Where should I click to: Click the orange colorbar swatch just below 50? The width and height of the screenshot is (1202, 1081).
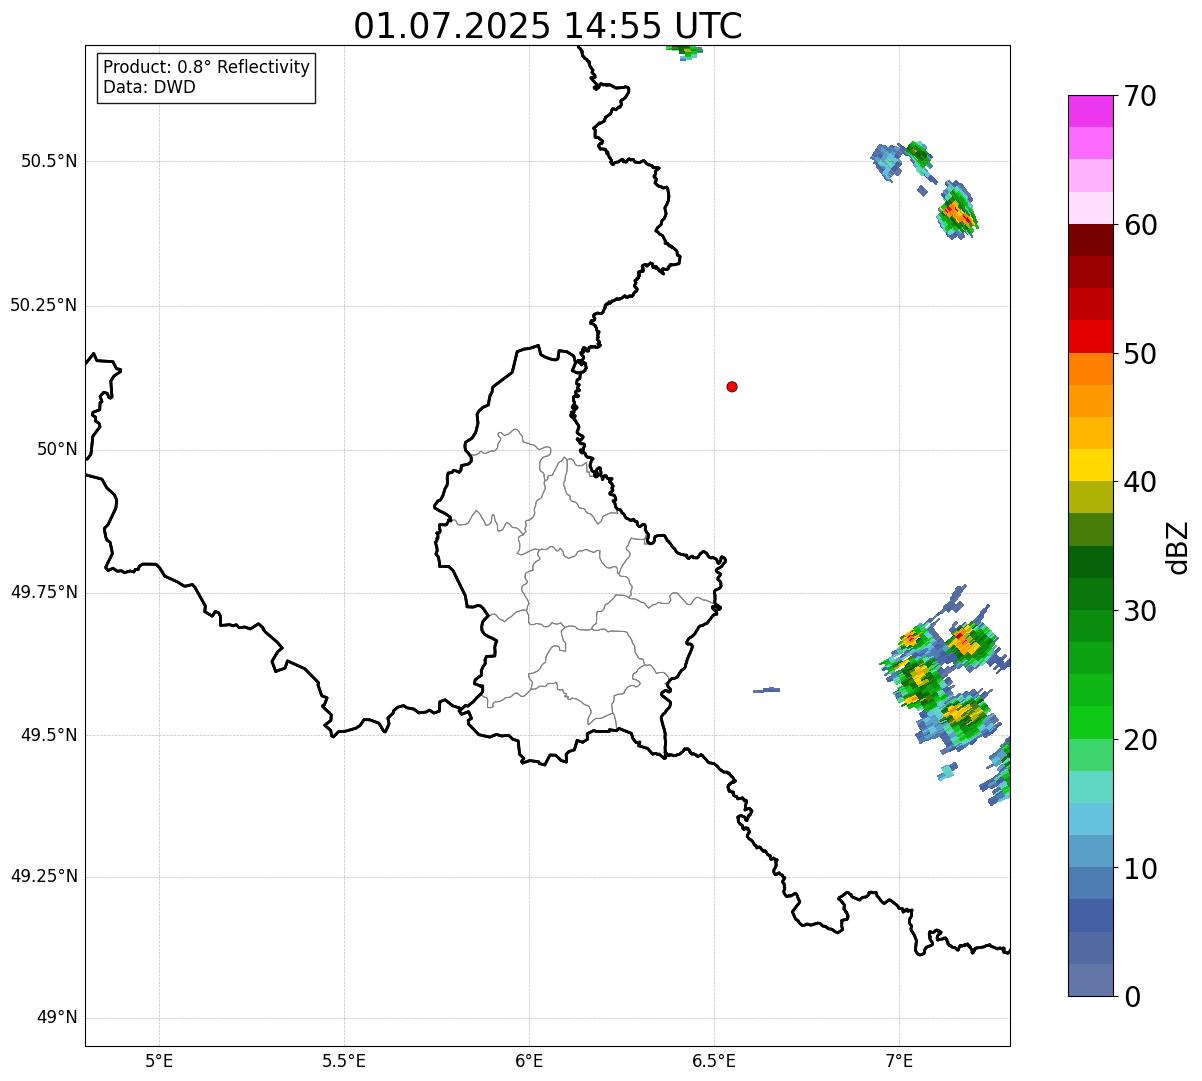click(1090, 369)
